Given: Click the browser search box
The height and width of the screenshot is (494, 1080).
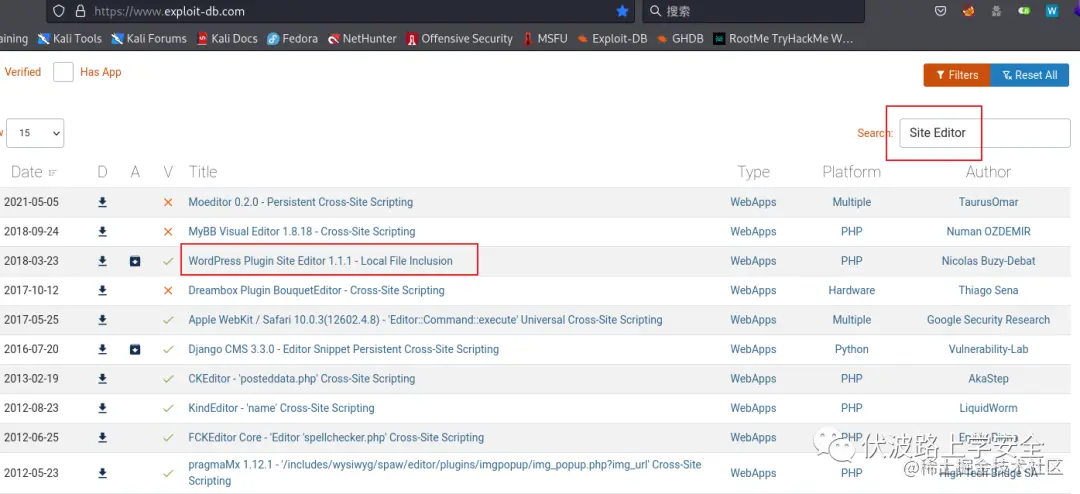Looking at the screenshot, I should [754, 11].
